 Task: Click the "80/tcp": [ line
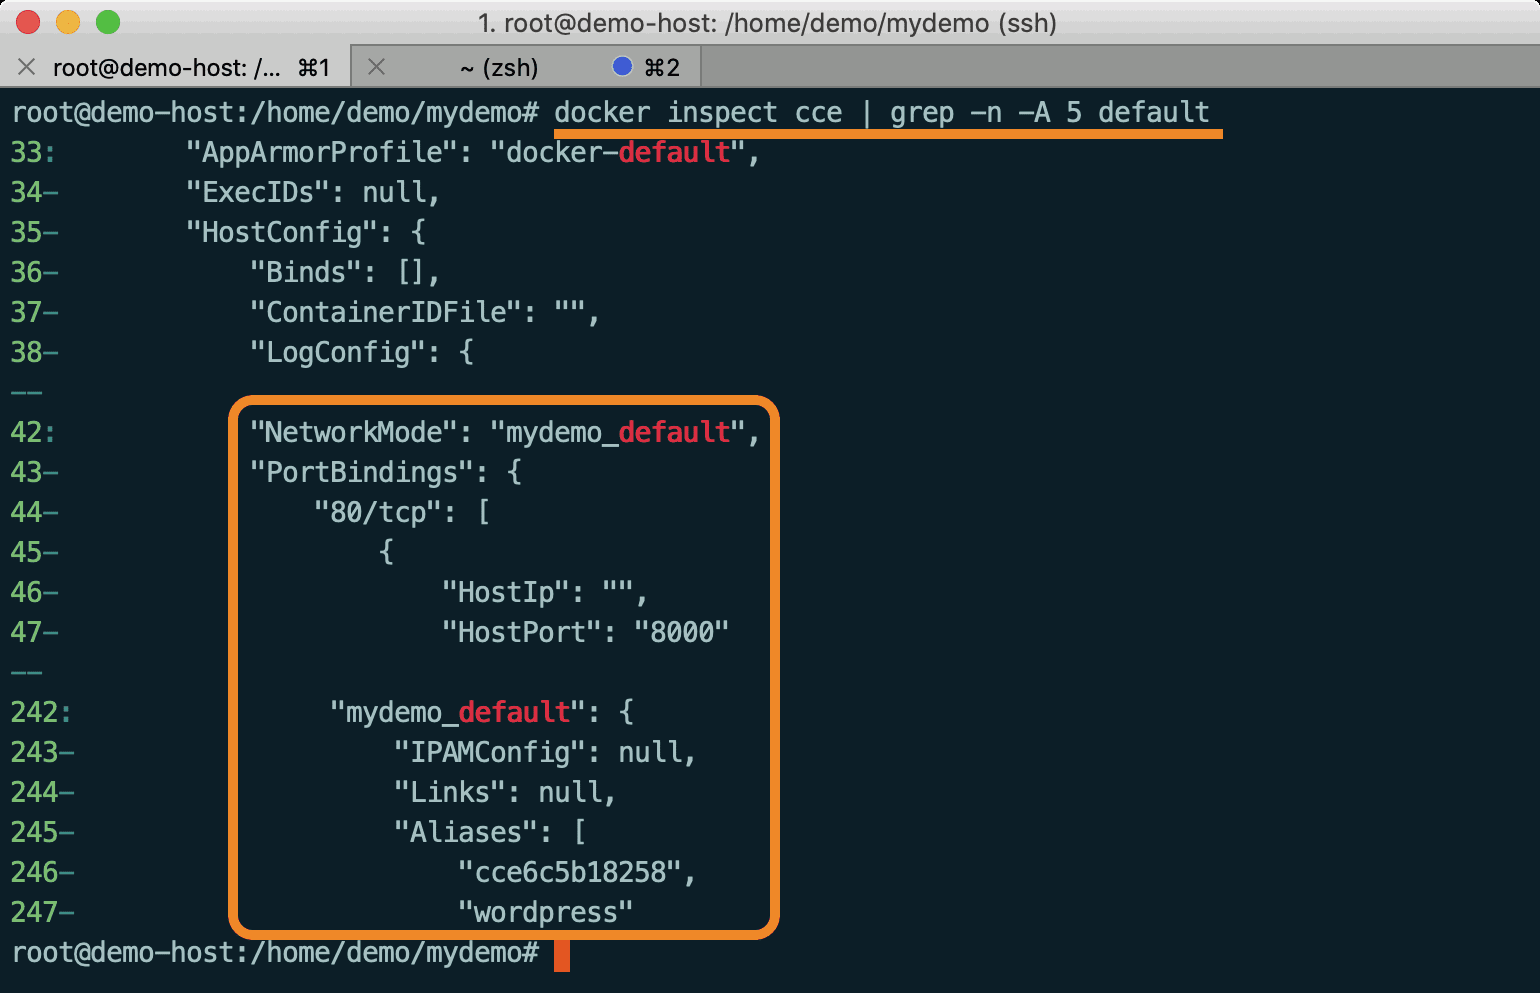pyautogui.click(x=402, y=512)
